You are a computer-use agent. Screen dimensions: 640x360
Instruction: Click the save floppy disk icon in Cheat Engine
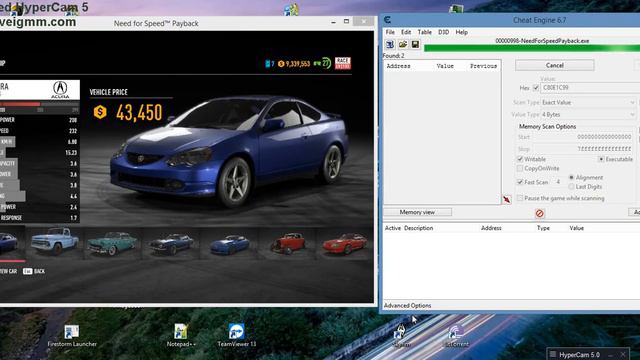click(x=415, y=44)
